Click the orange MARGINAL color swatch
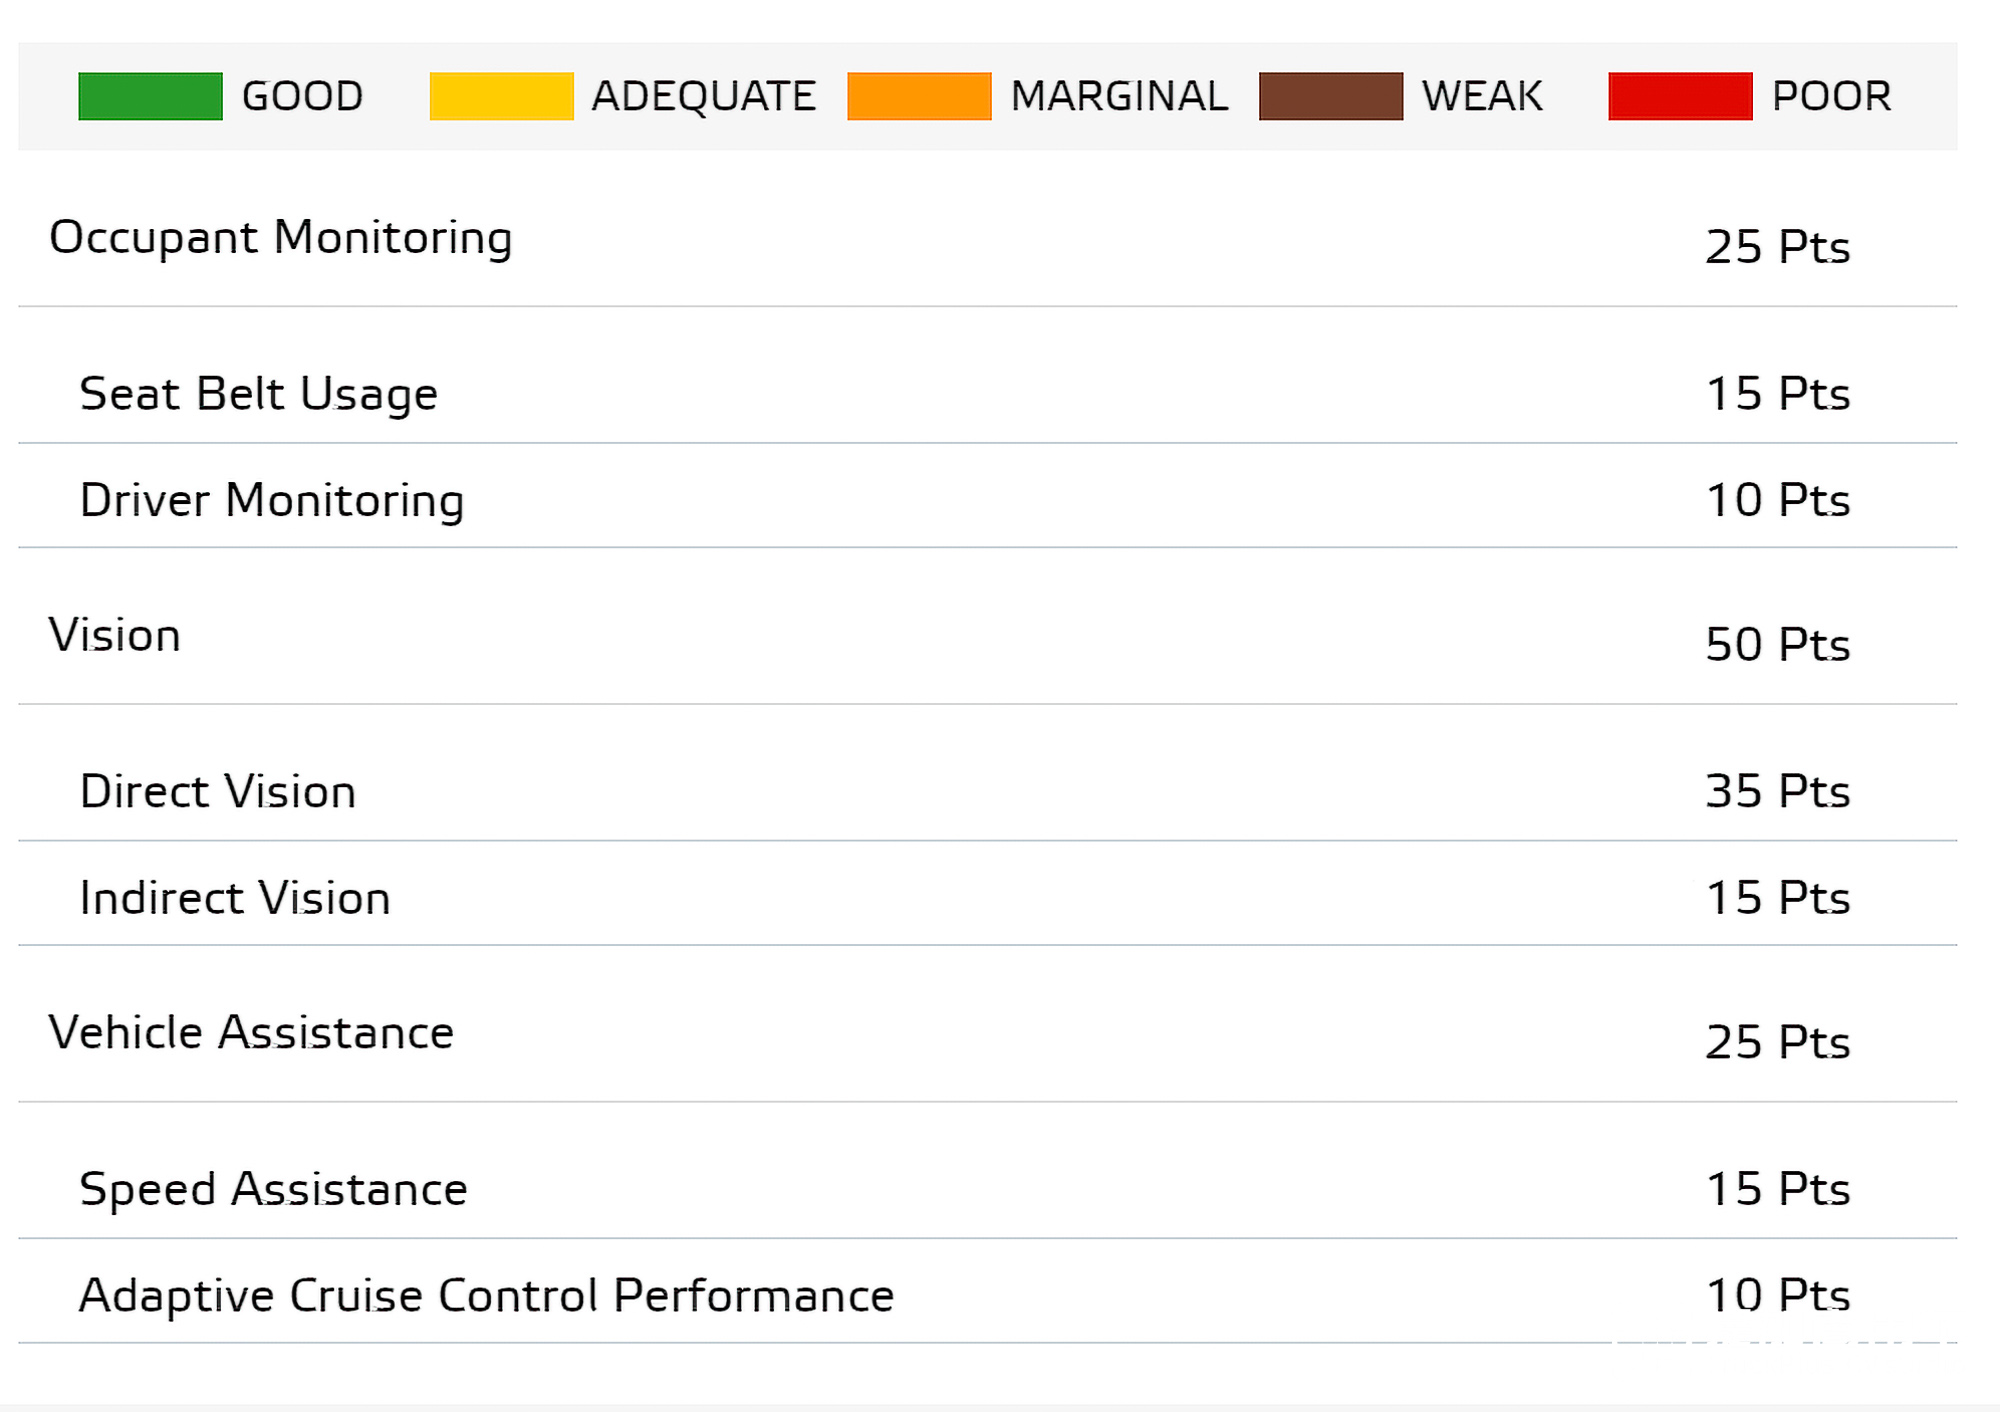Image resolution: width=2000 pixels, height=1412 pixels. tap(919, 96)
